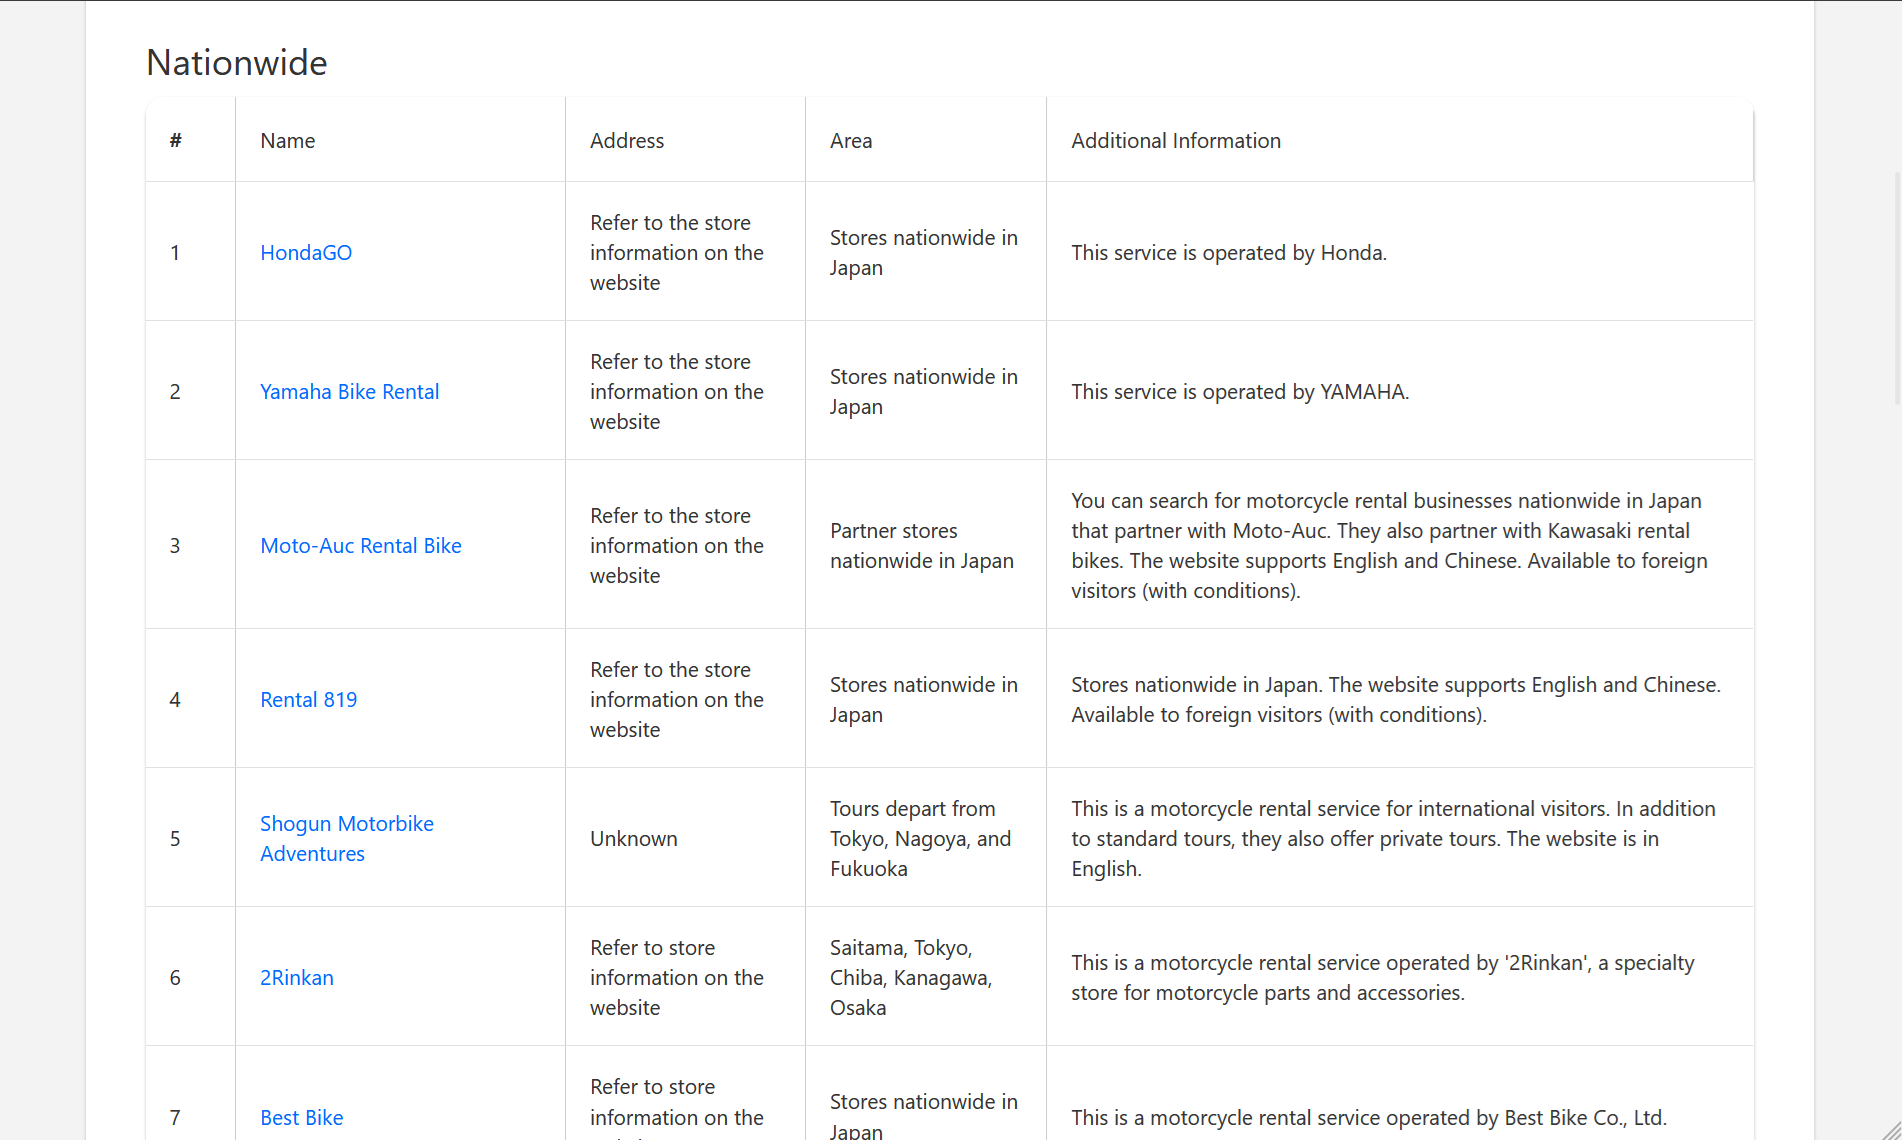The image size is (1902, 1140).
Task: Click the Nationwide heading
Action: 236,63
